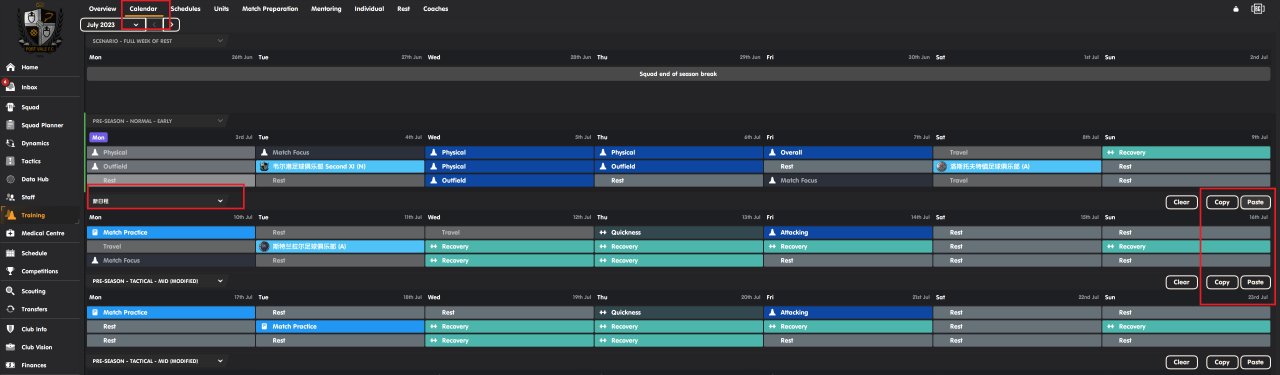Viewport: 1280px width, 375px height.
Task: Select the Tactics icon in sidebar
Action: pos(30,161)
